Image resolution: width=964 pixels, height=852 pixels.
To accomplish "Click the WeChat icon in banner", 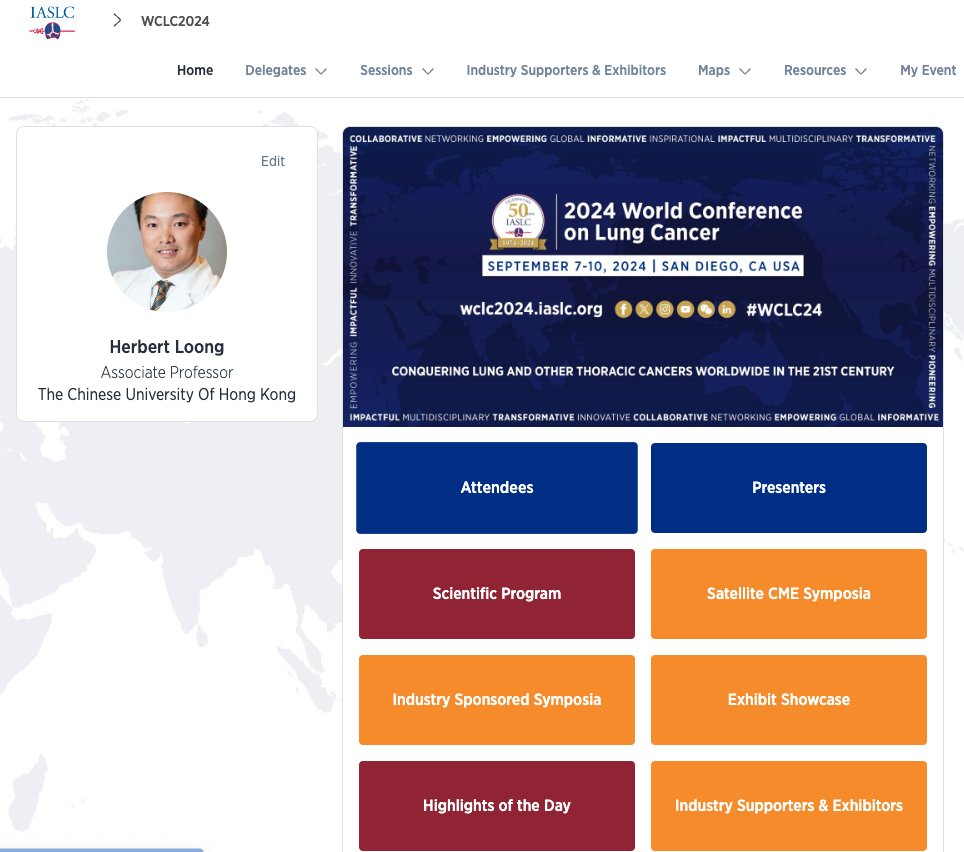I will [x=706, y=309].
